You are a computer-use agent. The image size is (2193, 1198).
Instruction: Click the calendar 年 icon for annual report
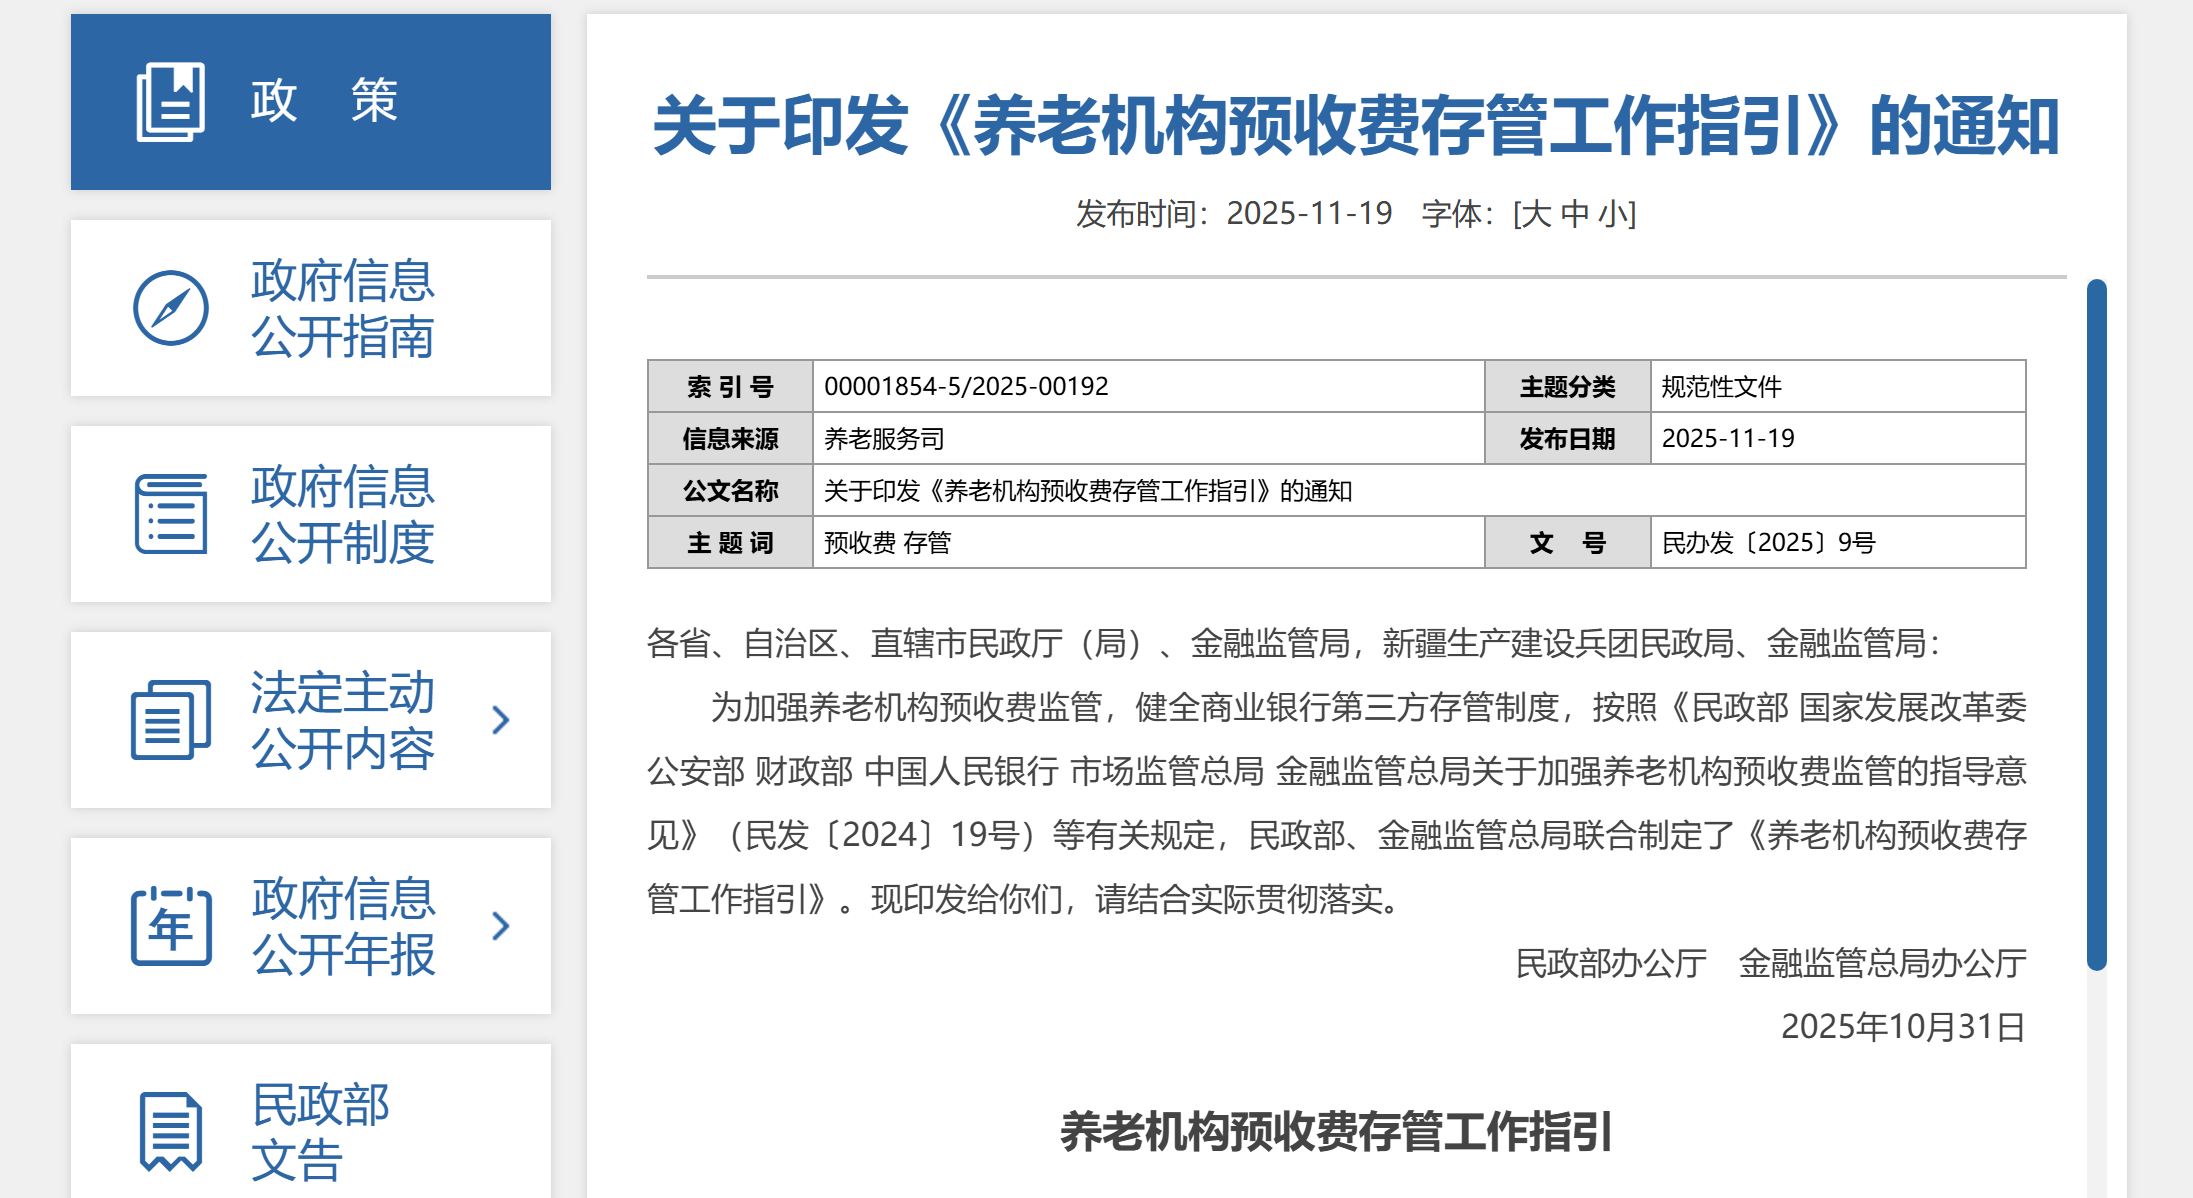pyautogui.click(x=171, y=926)
